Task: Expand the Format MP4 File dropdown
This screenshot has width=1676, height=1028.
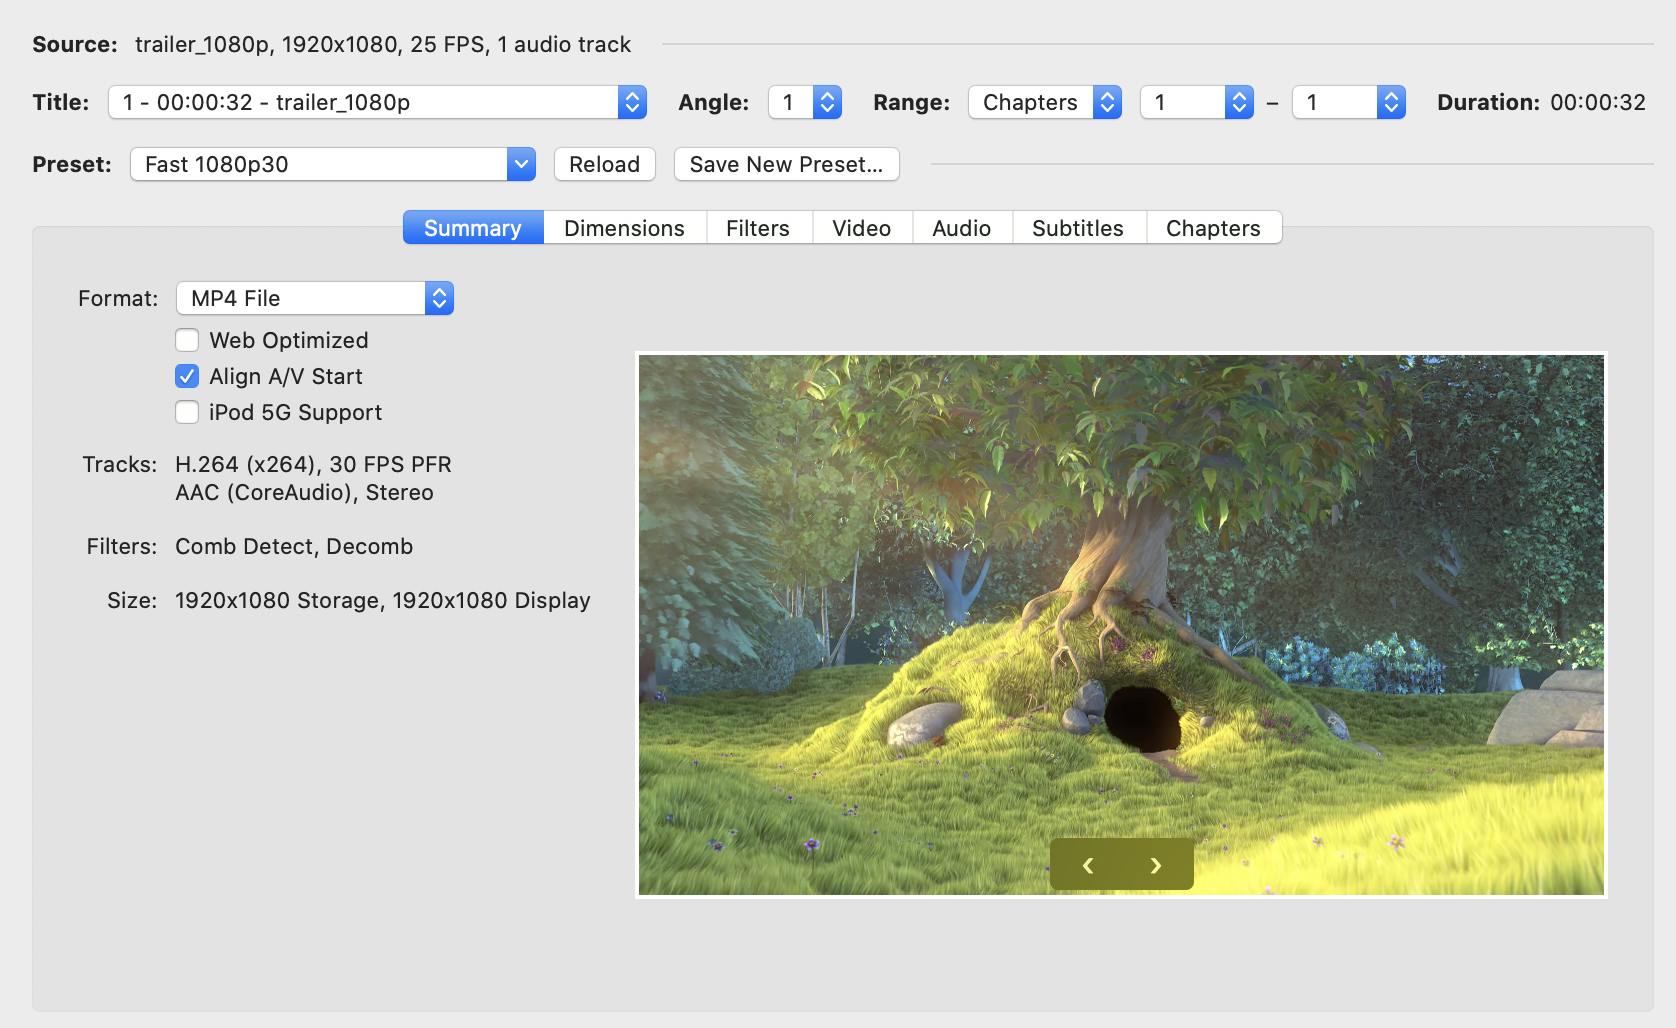Action: tap(315, 298)
